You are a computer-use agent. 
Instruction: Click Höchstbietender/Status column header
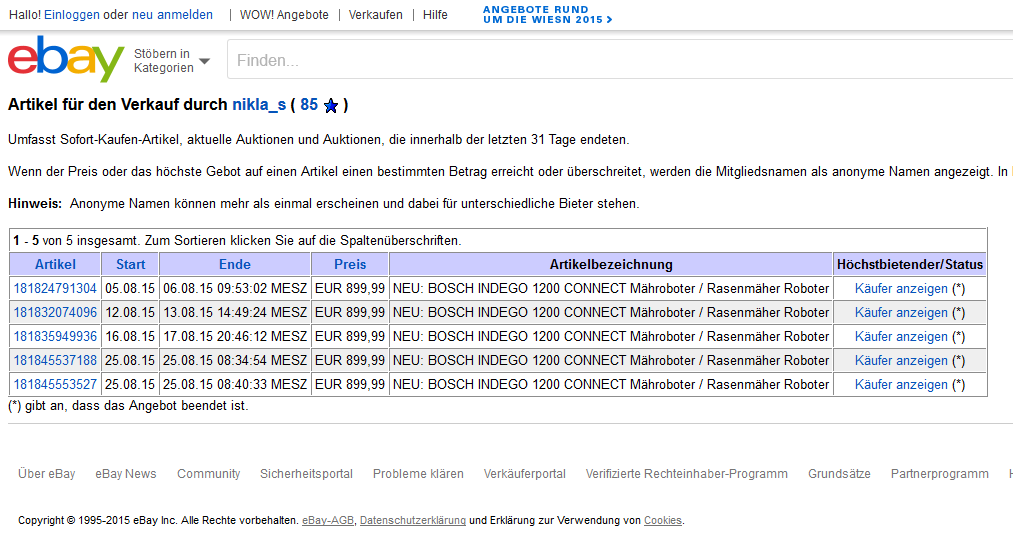coord(910,264)
